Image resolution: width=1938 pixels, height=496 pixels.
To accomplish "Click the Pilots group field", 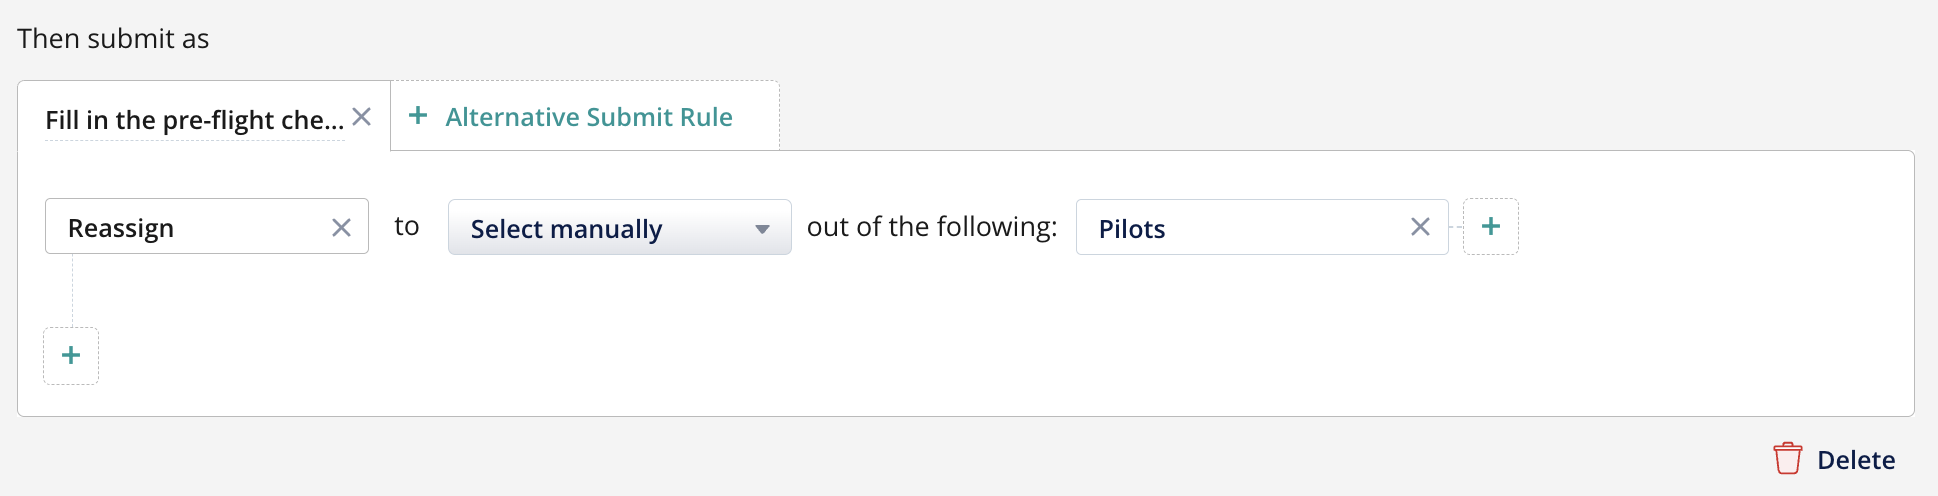I will point(1240,228).
